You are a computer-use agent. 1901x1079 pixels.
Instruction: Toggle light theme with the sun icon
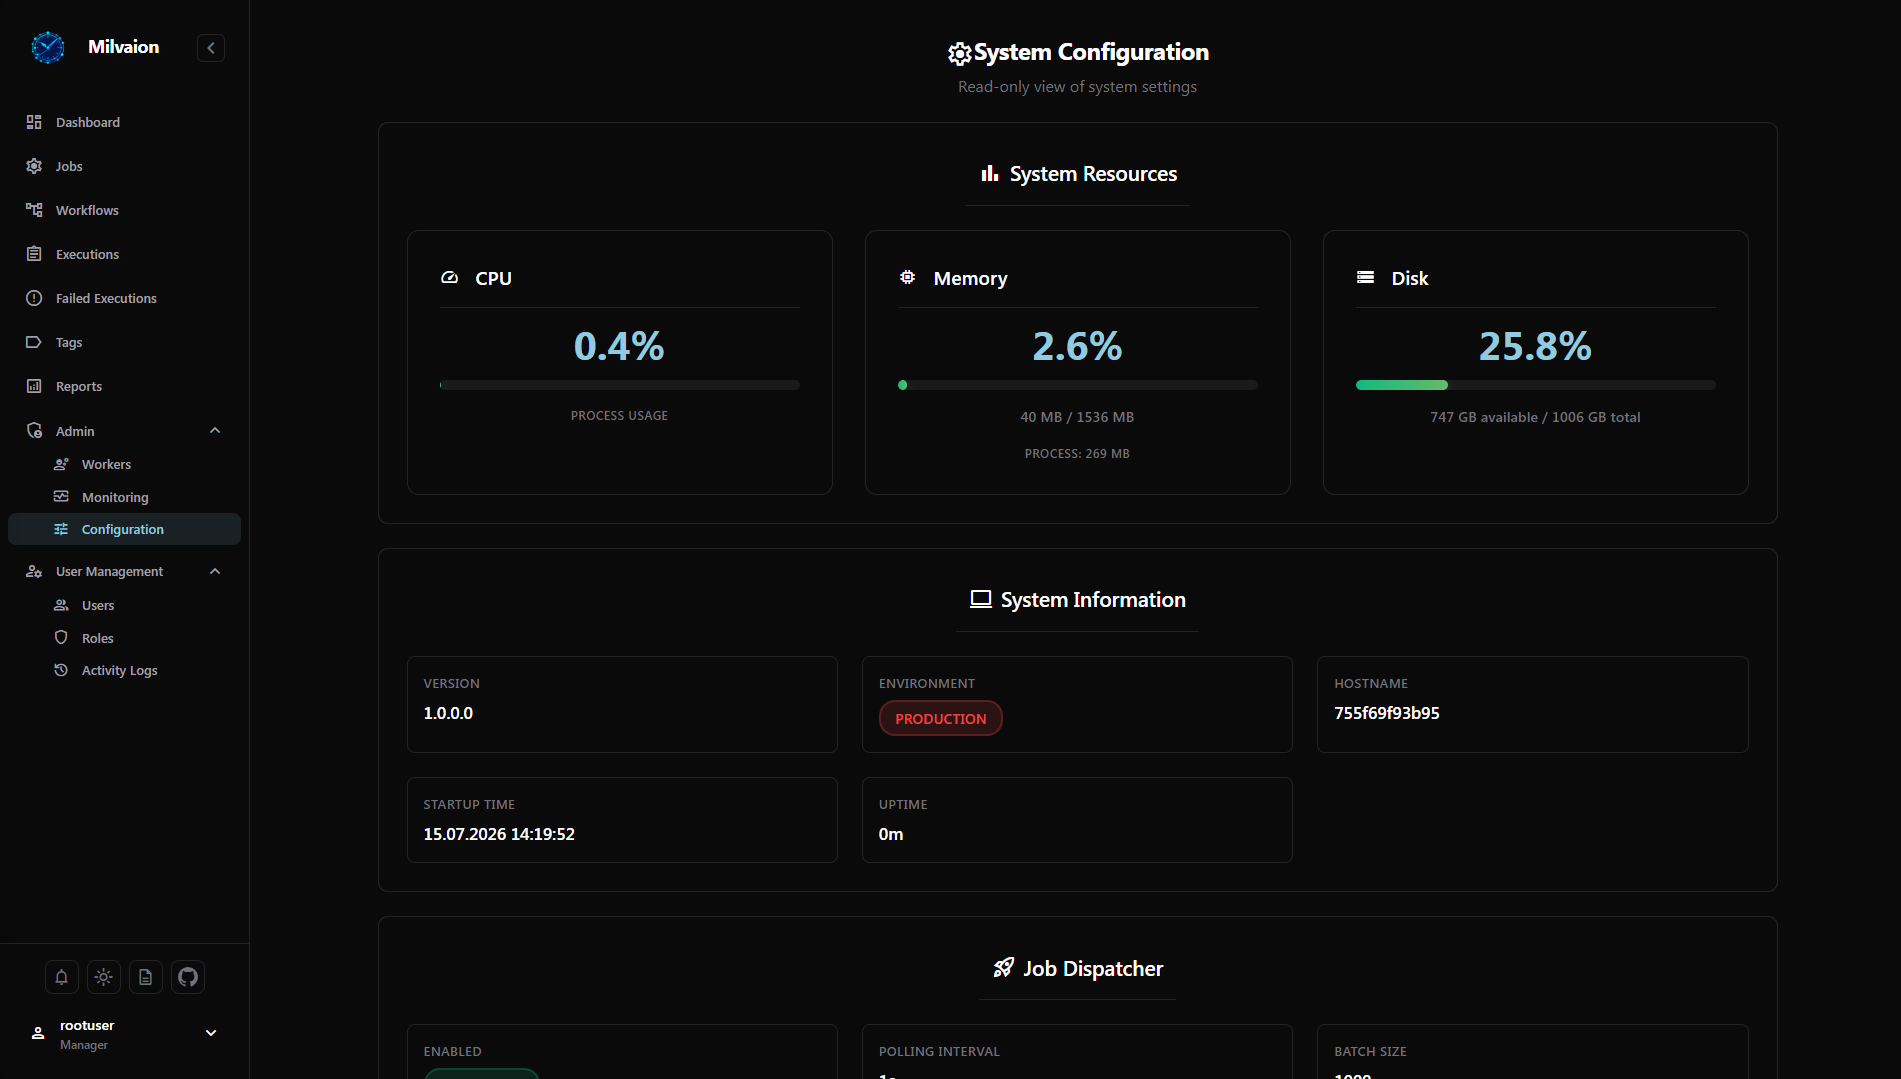click(104, 977)
